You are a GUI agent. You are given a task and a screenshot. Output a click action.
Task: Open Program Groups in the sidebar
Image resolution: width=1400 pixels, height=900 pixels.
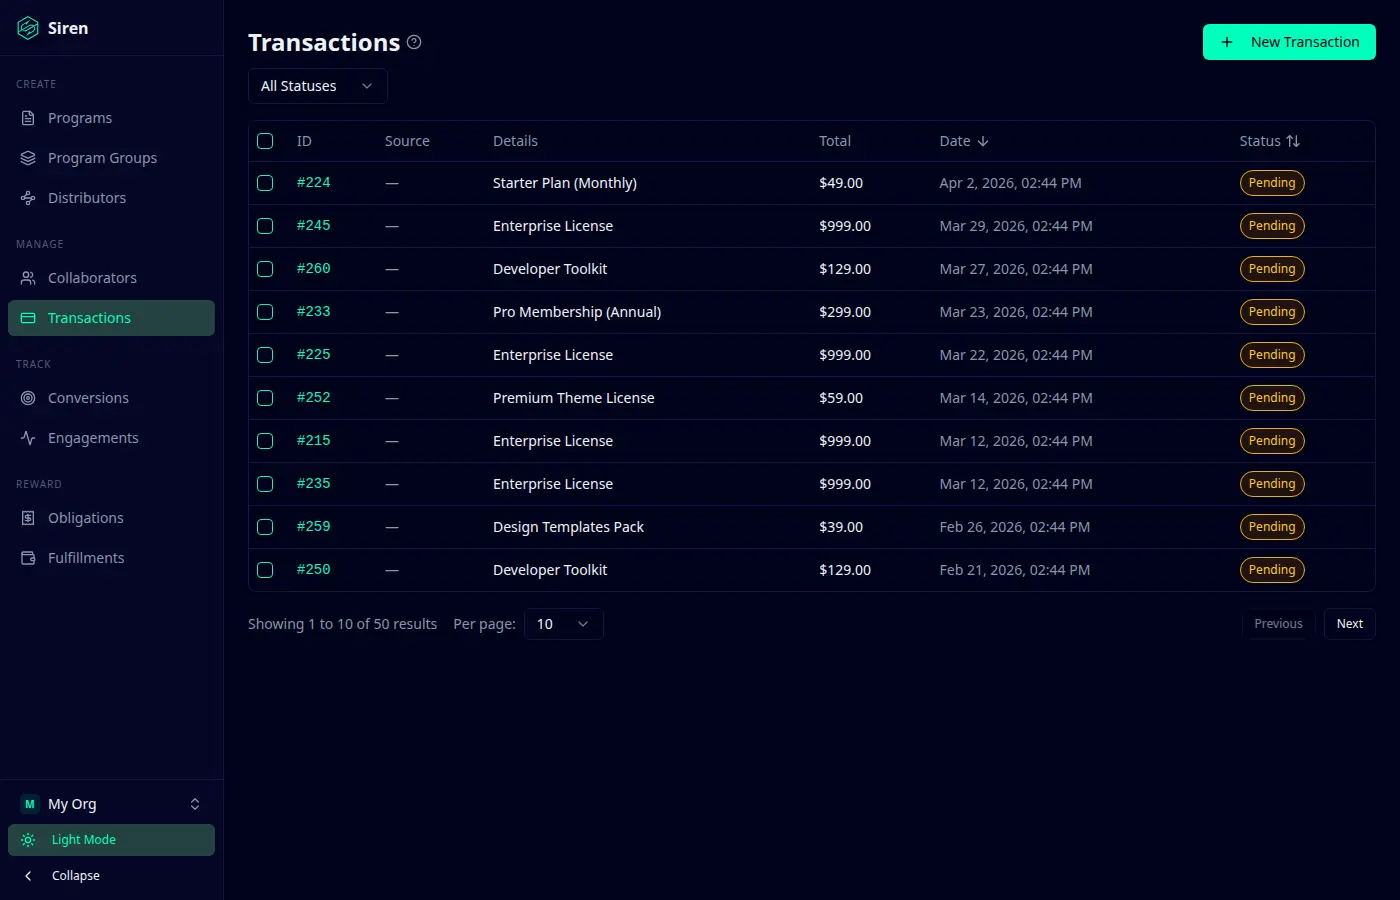(111, 158)
